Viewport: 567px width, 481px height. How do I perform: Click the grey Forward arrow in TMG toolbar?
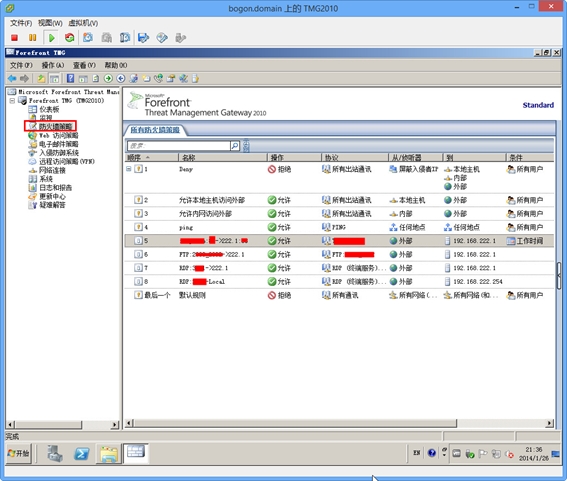pyautogui.click(x=25, y=78)
